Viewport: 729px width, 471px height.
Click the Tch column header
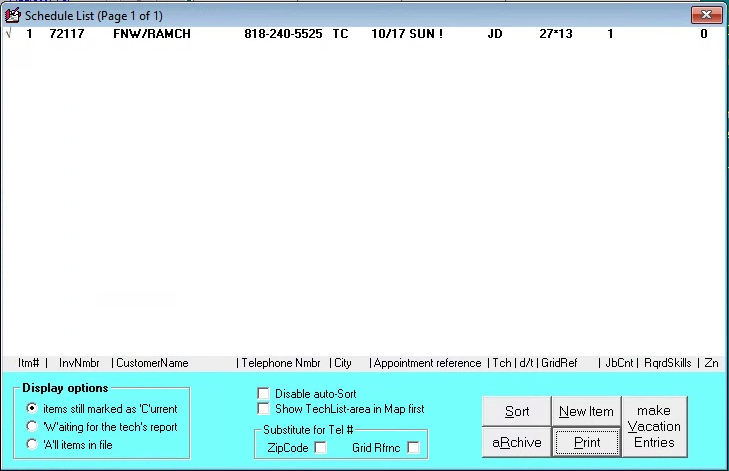502,363
